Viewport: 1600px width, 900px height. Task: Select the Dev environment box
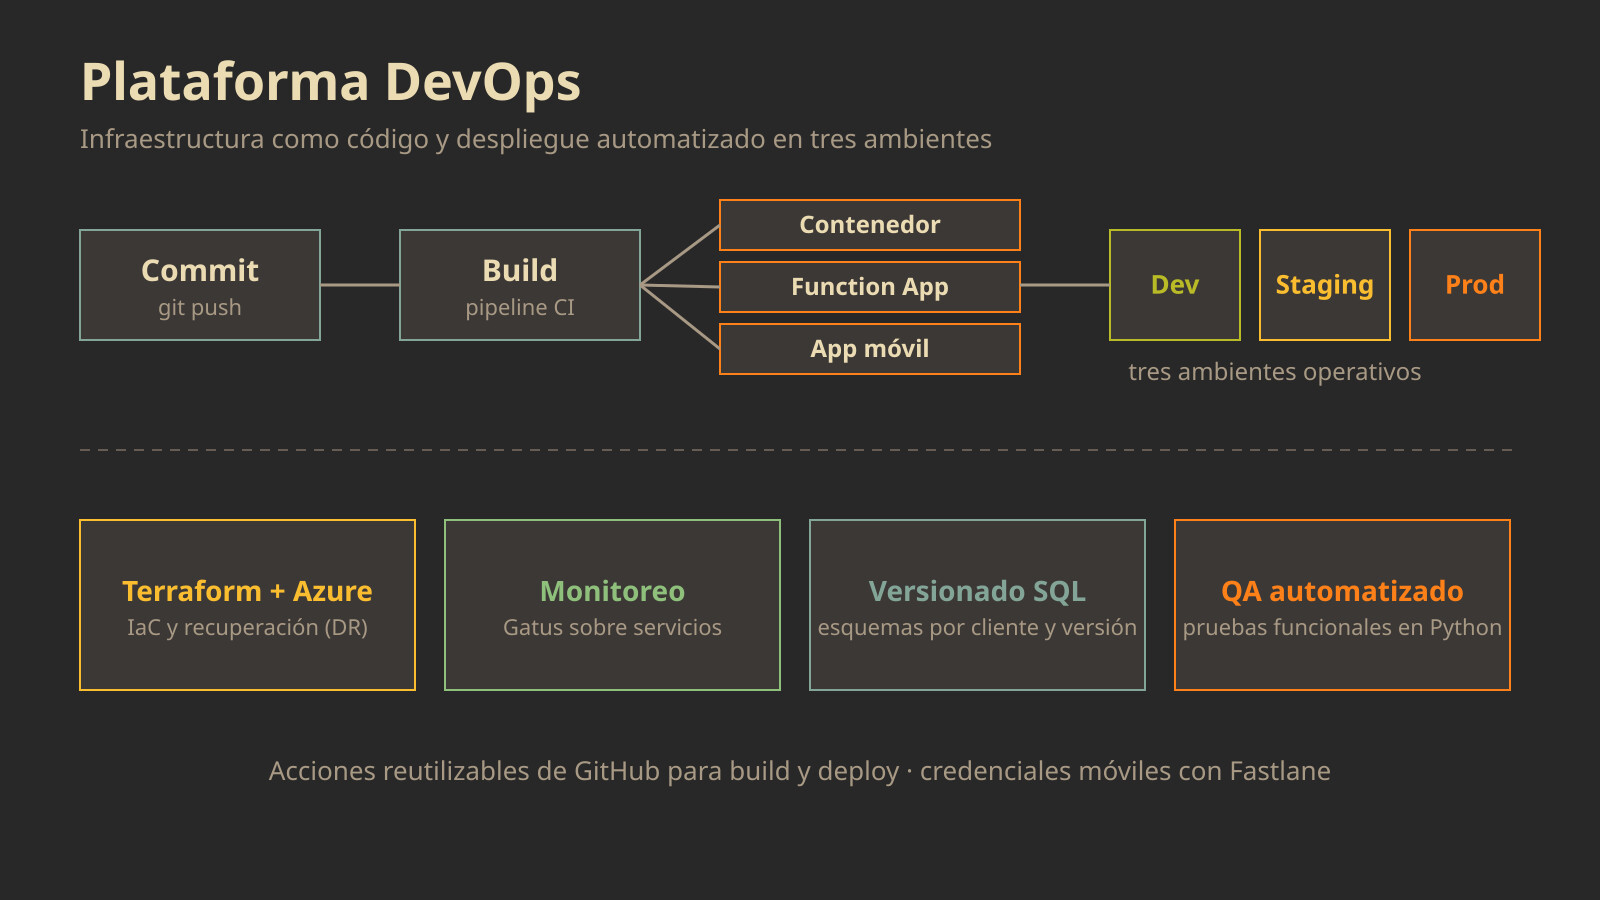[1175, 285]
